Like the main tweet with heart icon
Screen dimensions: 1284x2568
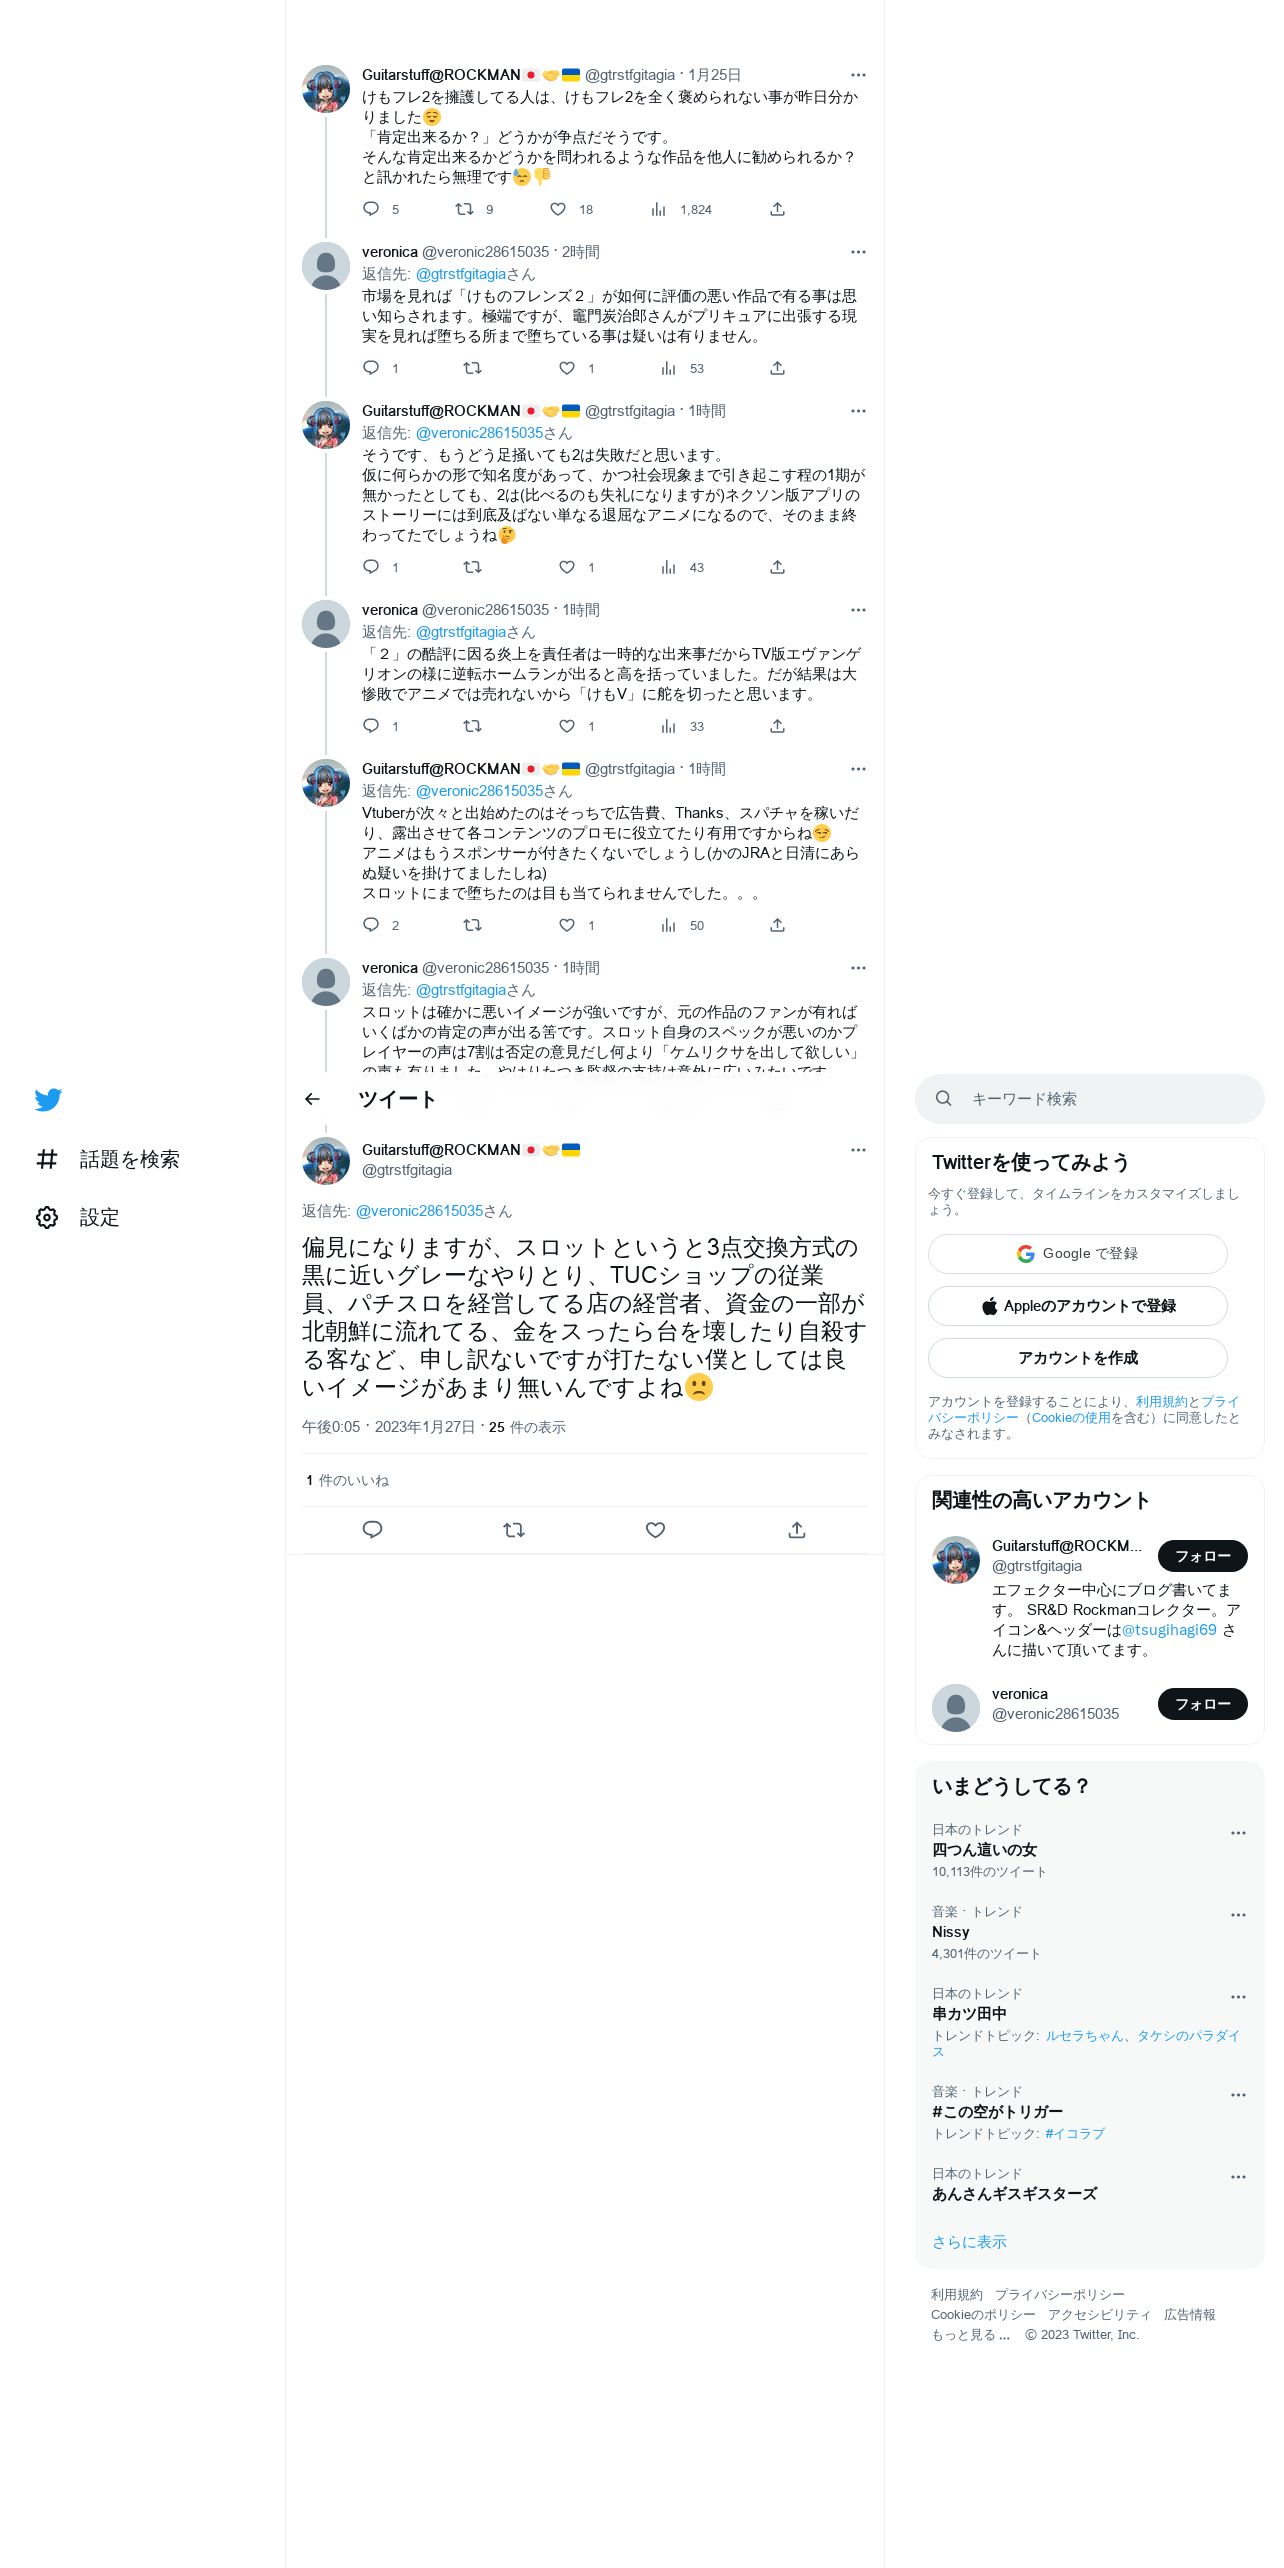[655, 1530]
